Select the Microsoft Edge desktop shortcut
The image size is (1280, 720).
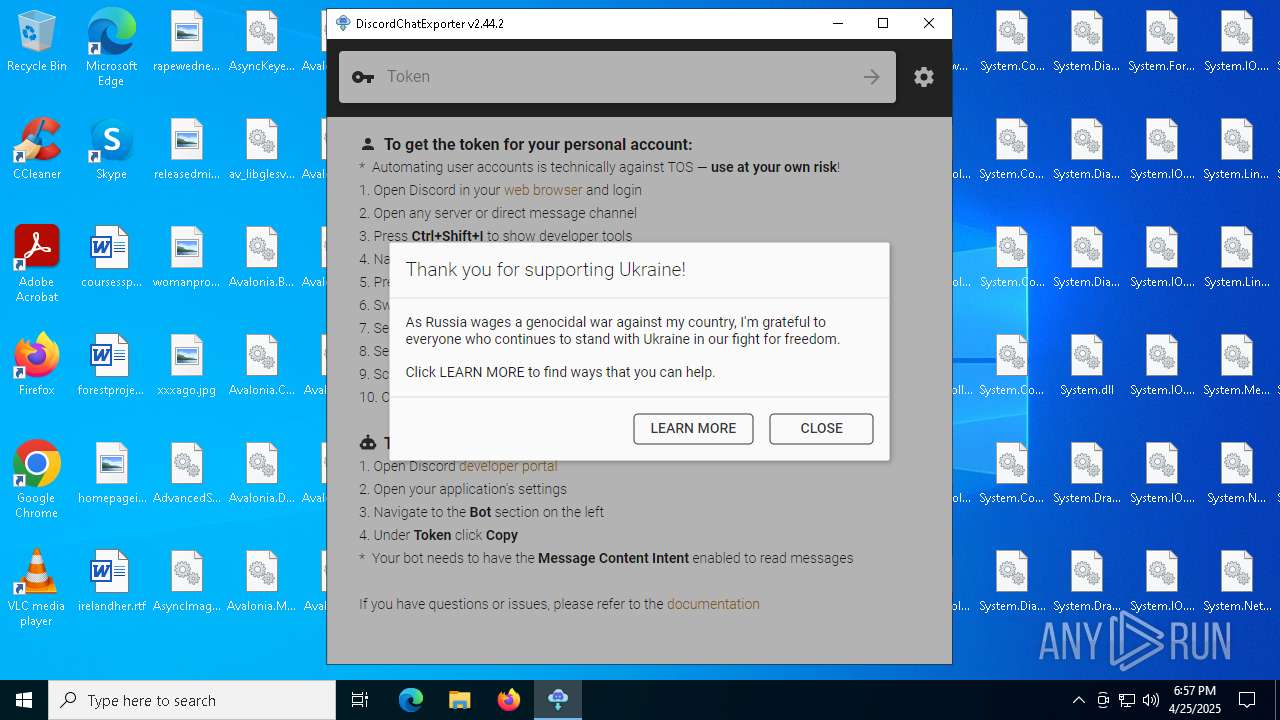111,48
